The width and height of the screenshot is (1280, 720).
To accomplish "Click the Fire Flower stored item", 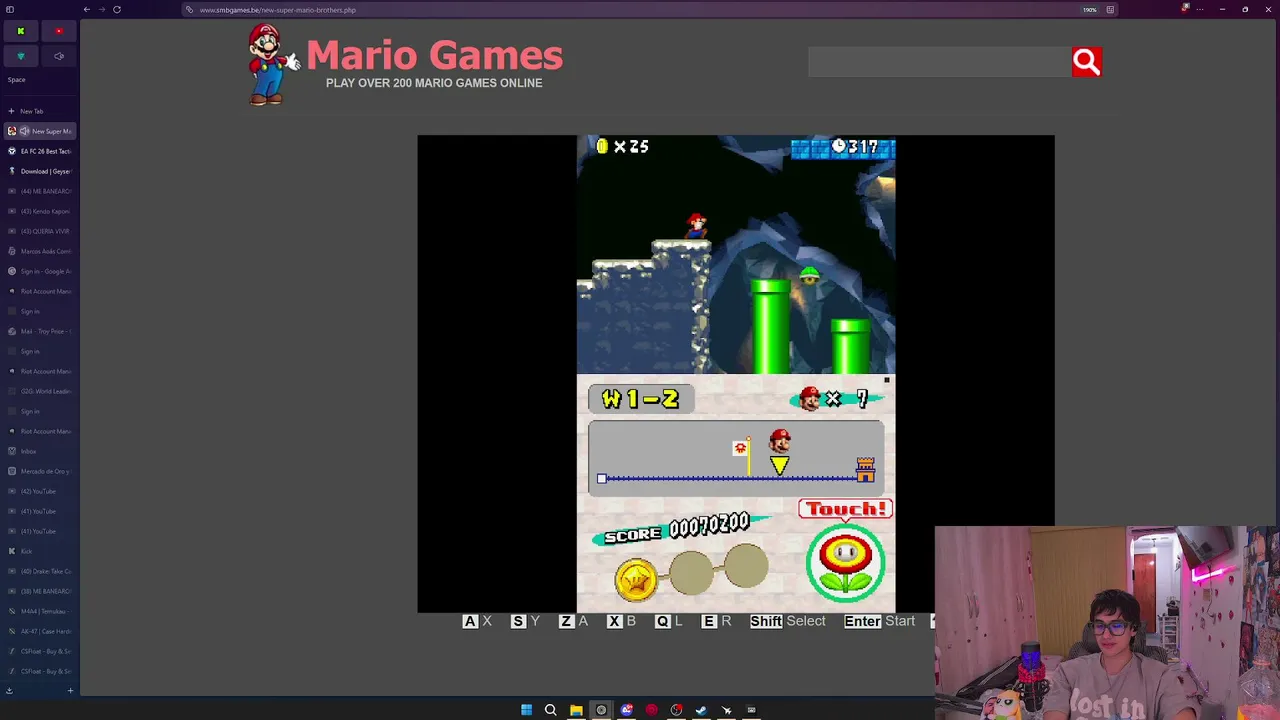I will click(845, 563).
